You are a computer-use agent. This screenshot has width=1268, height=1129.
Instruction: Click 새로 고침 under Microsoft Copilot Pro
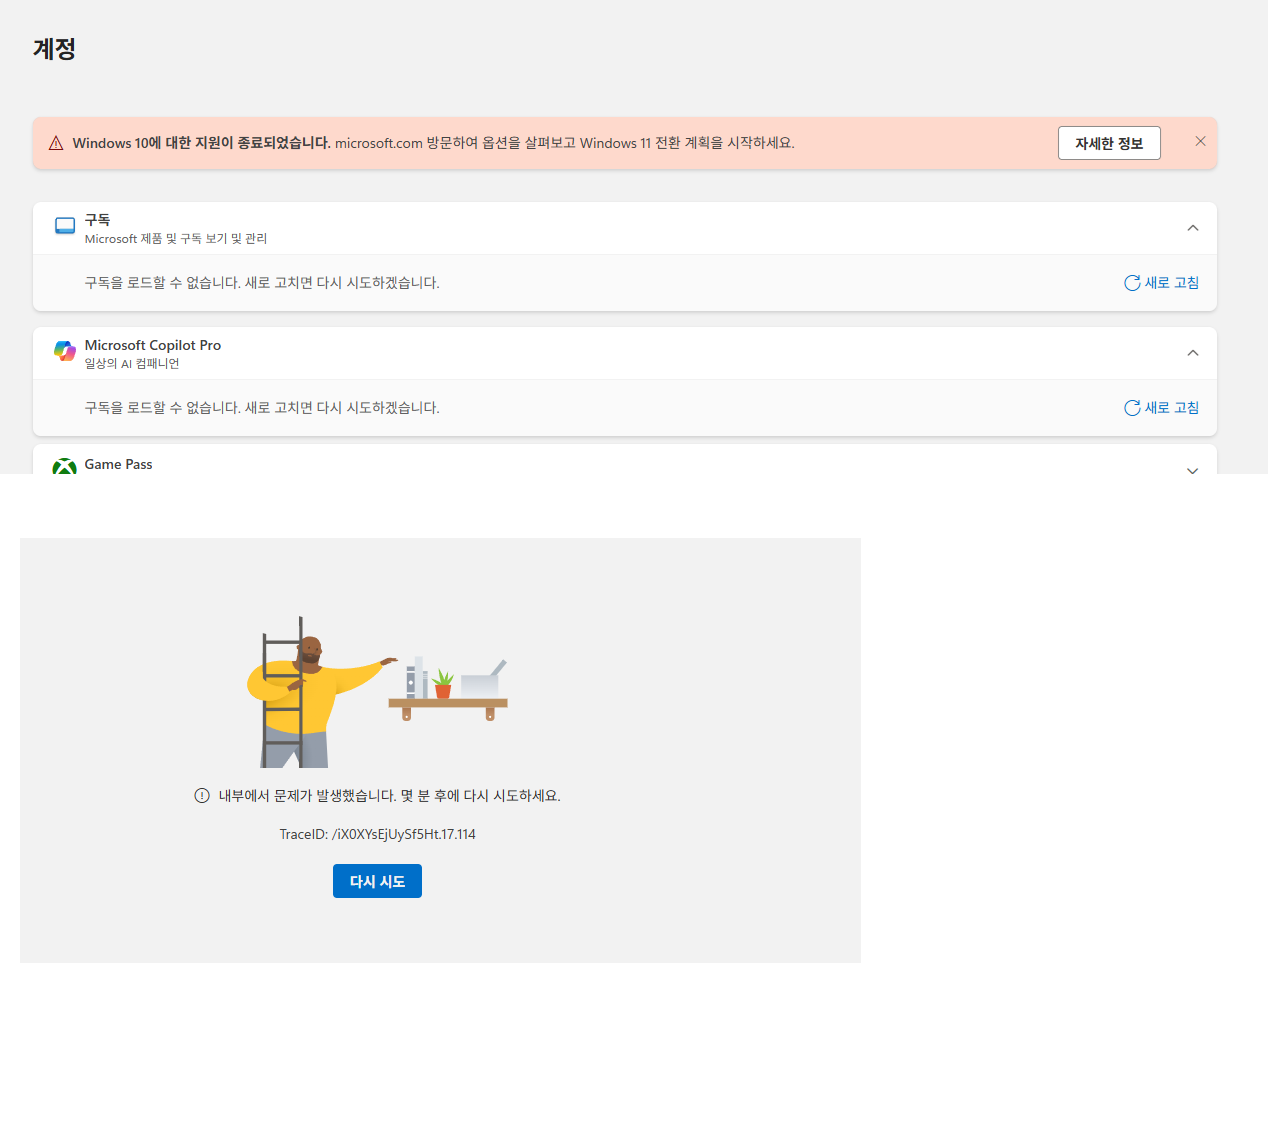(1161, 408)
